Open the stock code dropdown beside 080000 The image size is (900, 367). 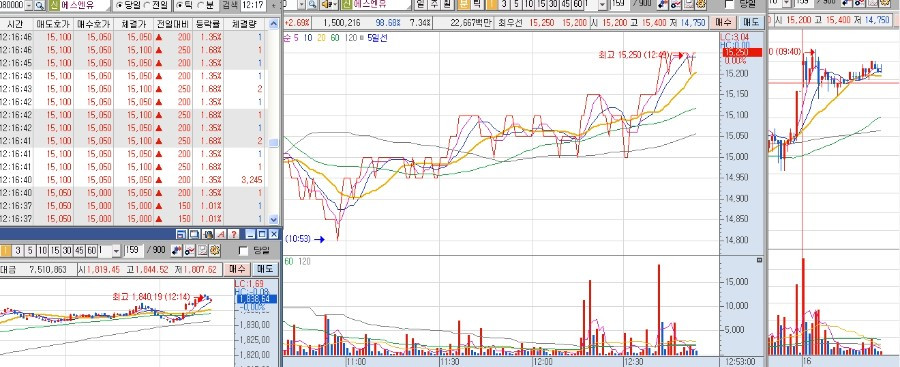point(28,5)
